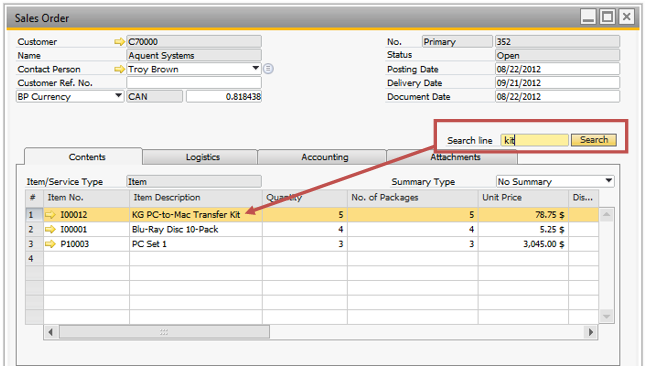Click the Customer Ref. No. field
This screenshot has width=646, height=368.
pos(194,83)
